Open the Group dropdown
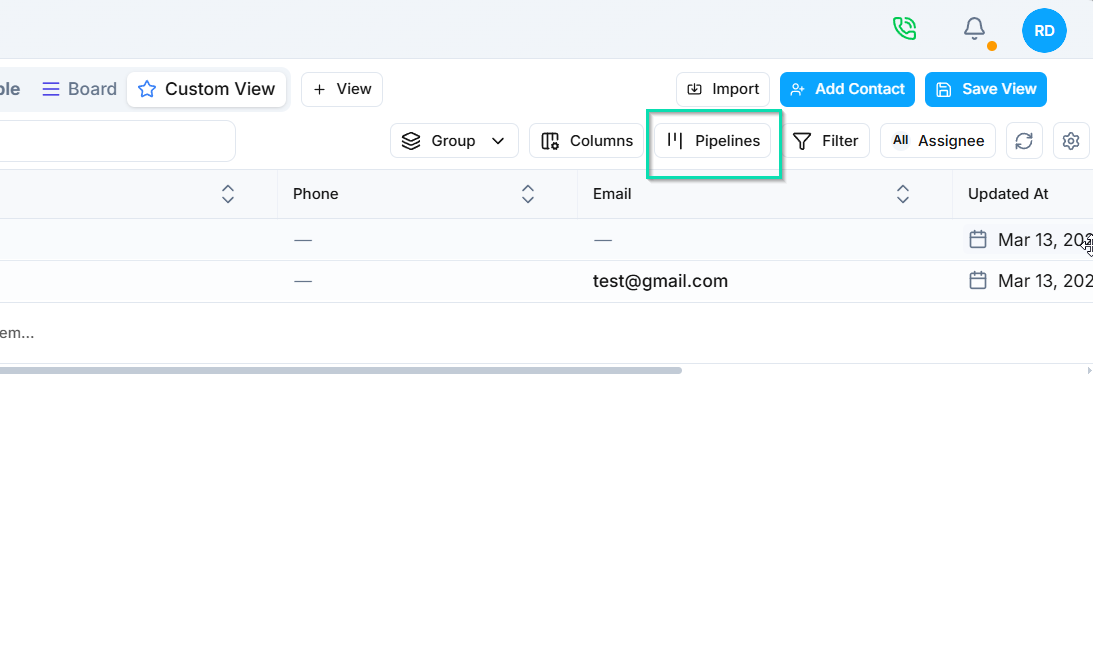This screenshot has width=1093, height=672. 454,140
